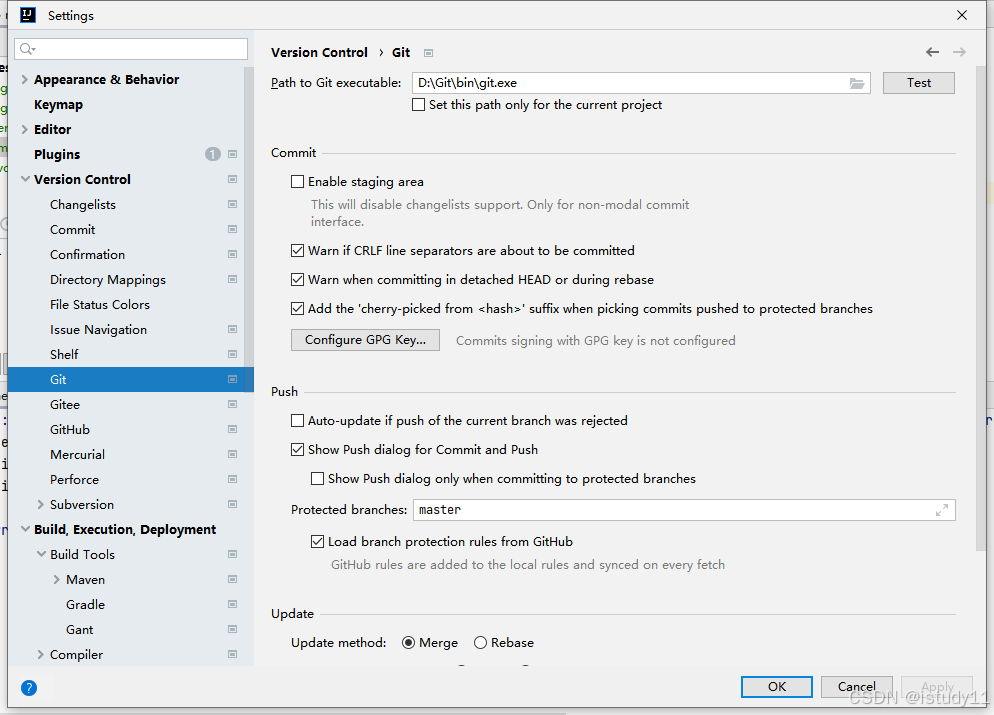Viewport: 994px width, 715px height.
Task: Confirm with the OK button
Action: coord(777,686)
